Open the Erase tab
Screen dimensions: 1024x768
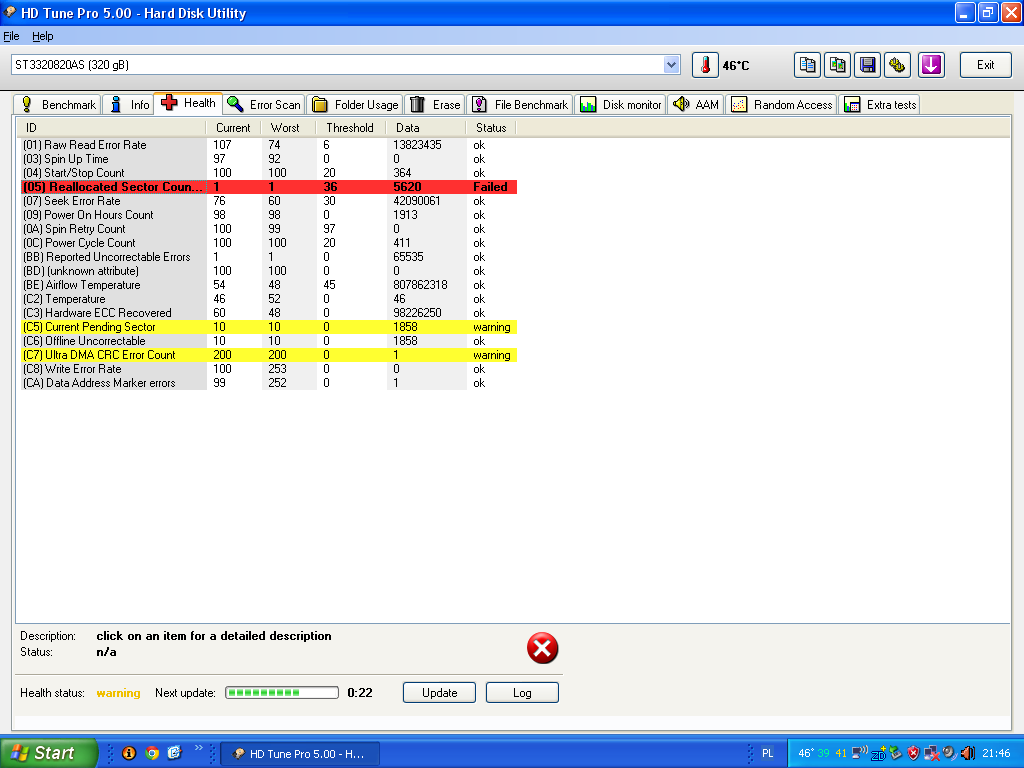pyautogui.click(x=435, y=104)
